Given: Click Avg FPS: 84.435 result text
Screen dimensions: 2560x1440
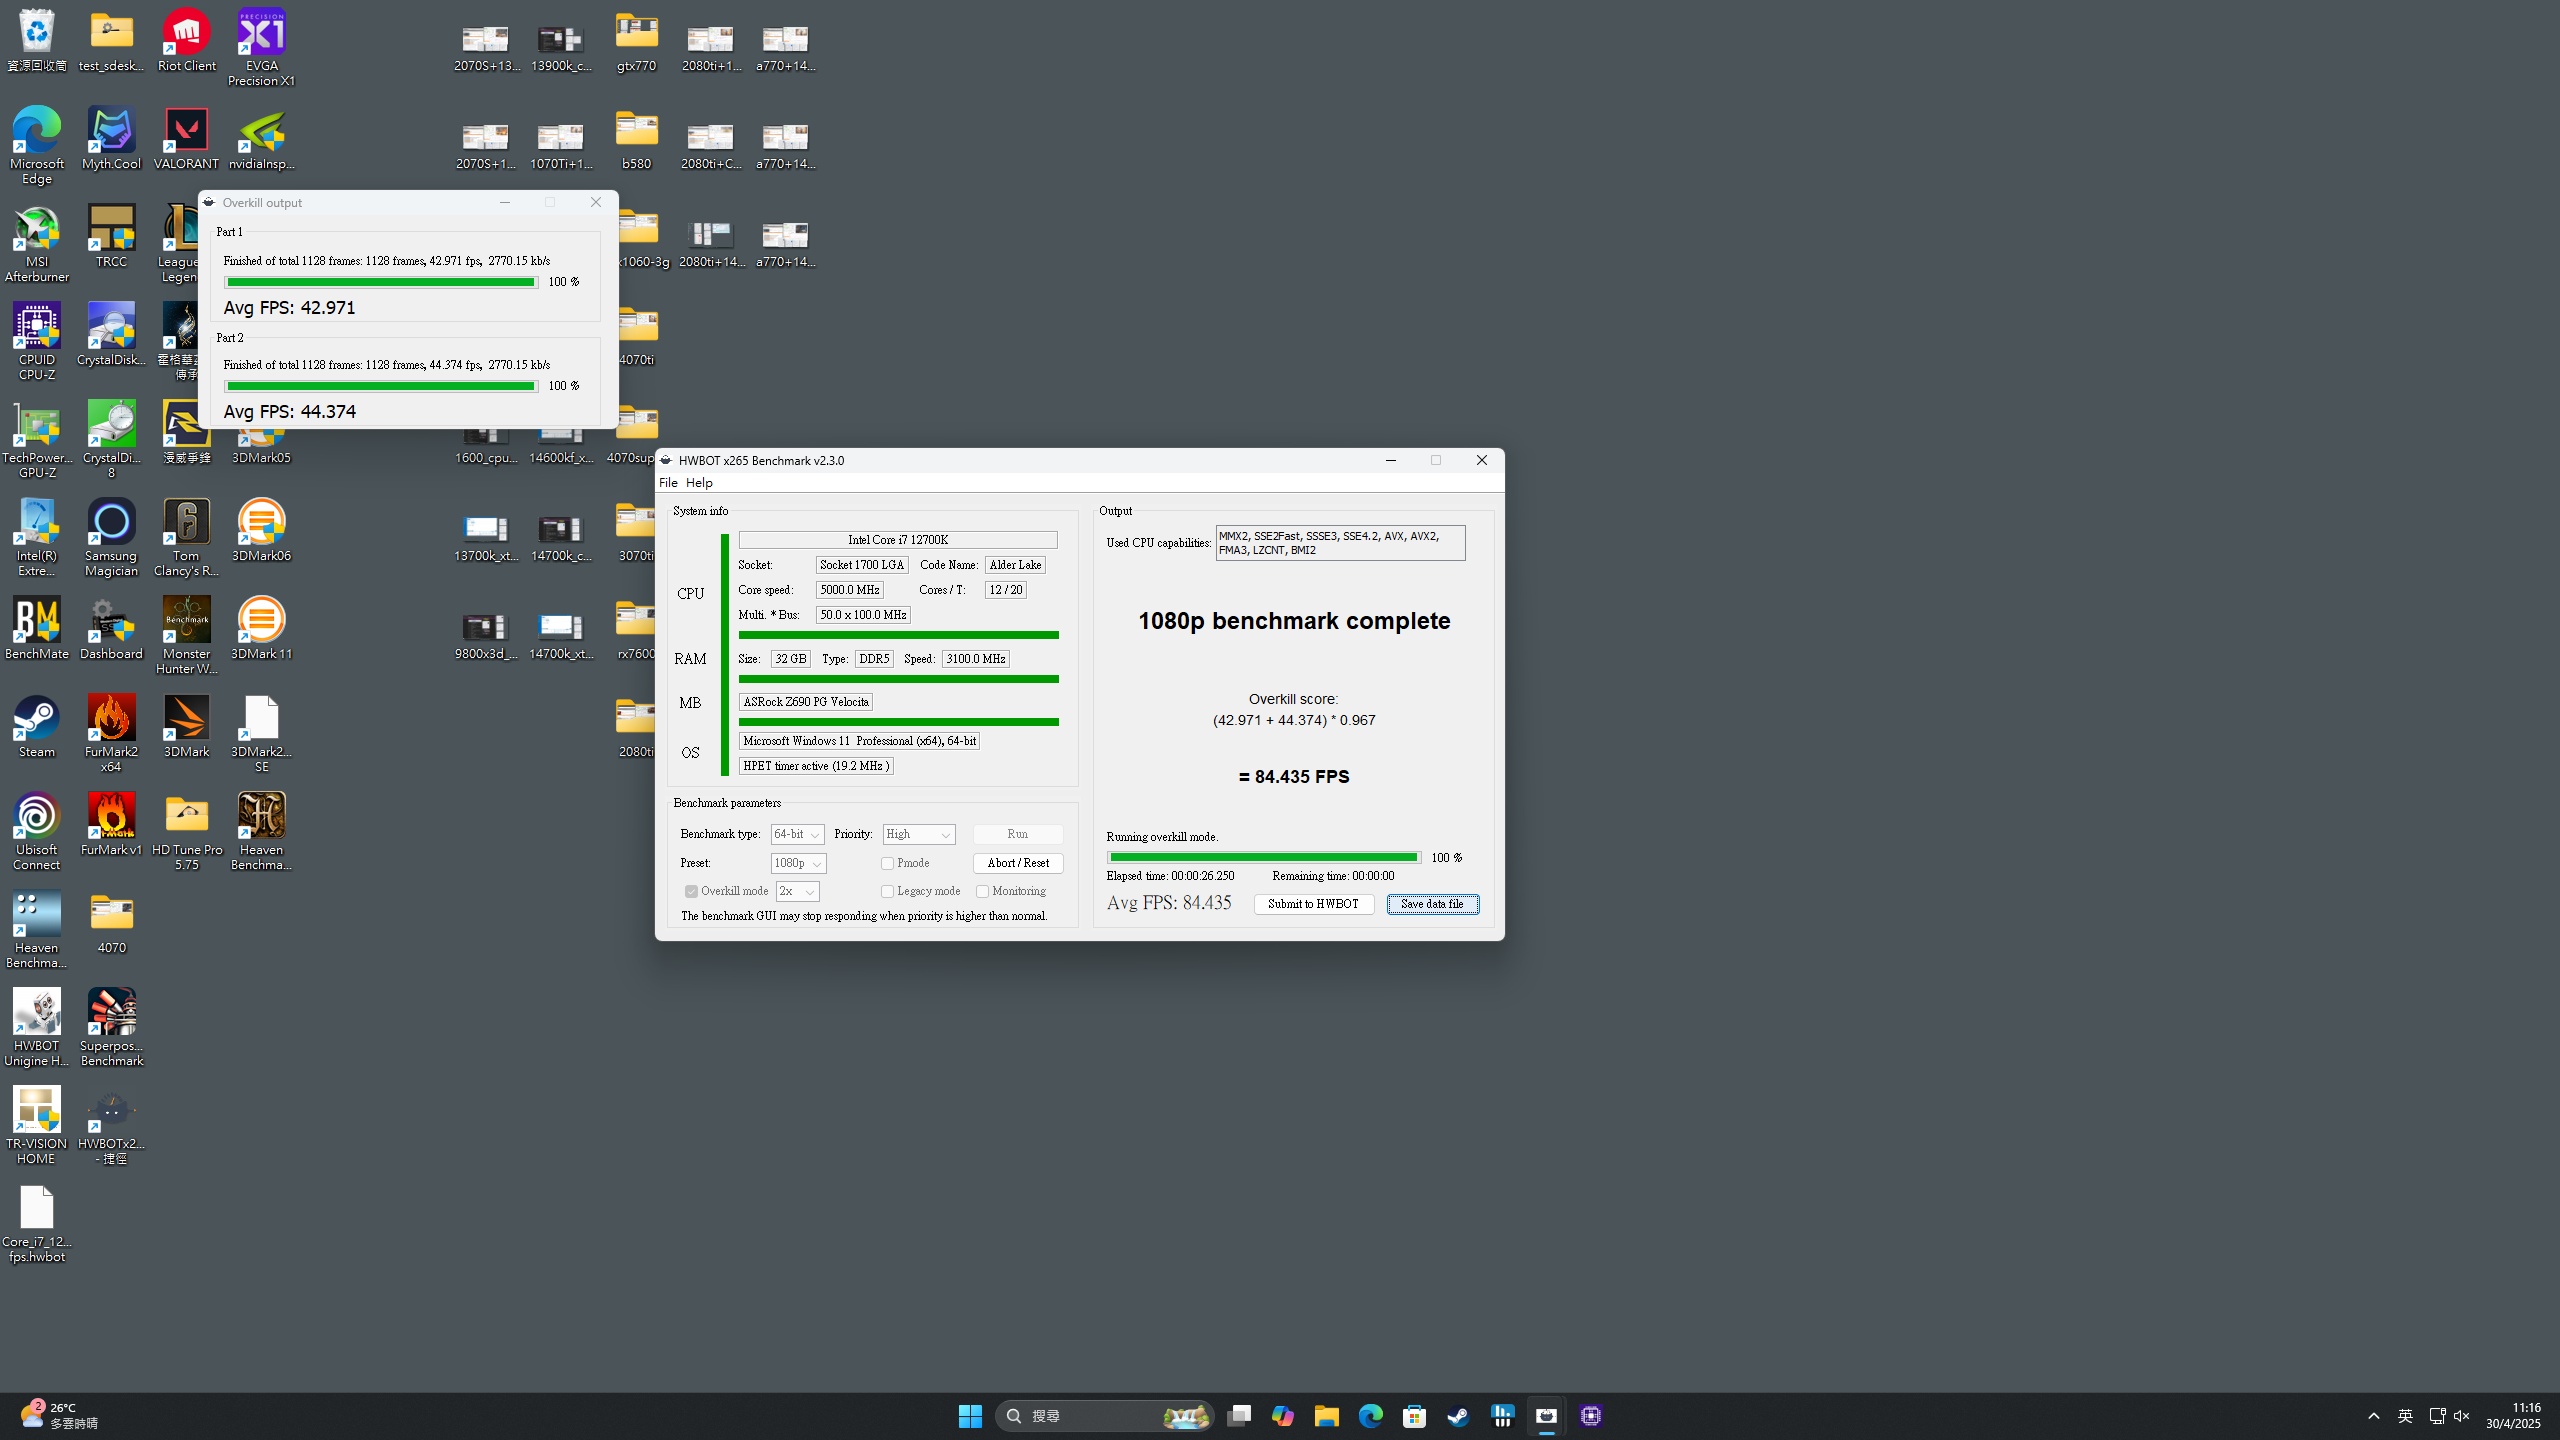Looking at the screenshot, I should (1169, 903).
